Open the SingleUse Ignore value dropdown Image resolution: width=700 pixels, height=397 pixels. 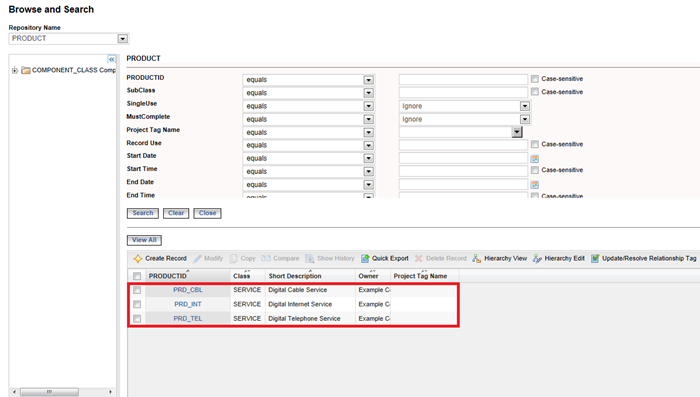[x=525, y=106]
